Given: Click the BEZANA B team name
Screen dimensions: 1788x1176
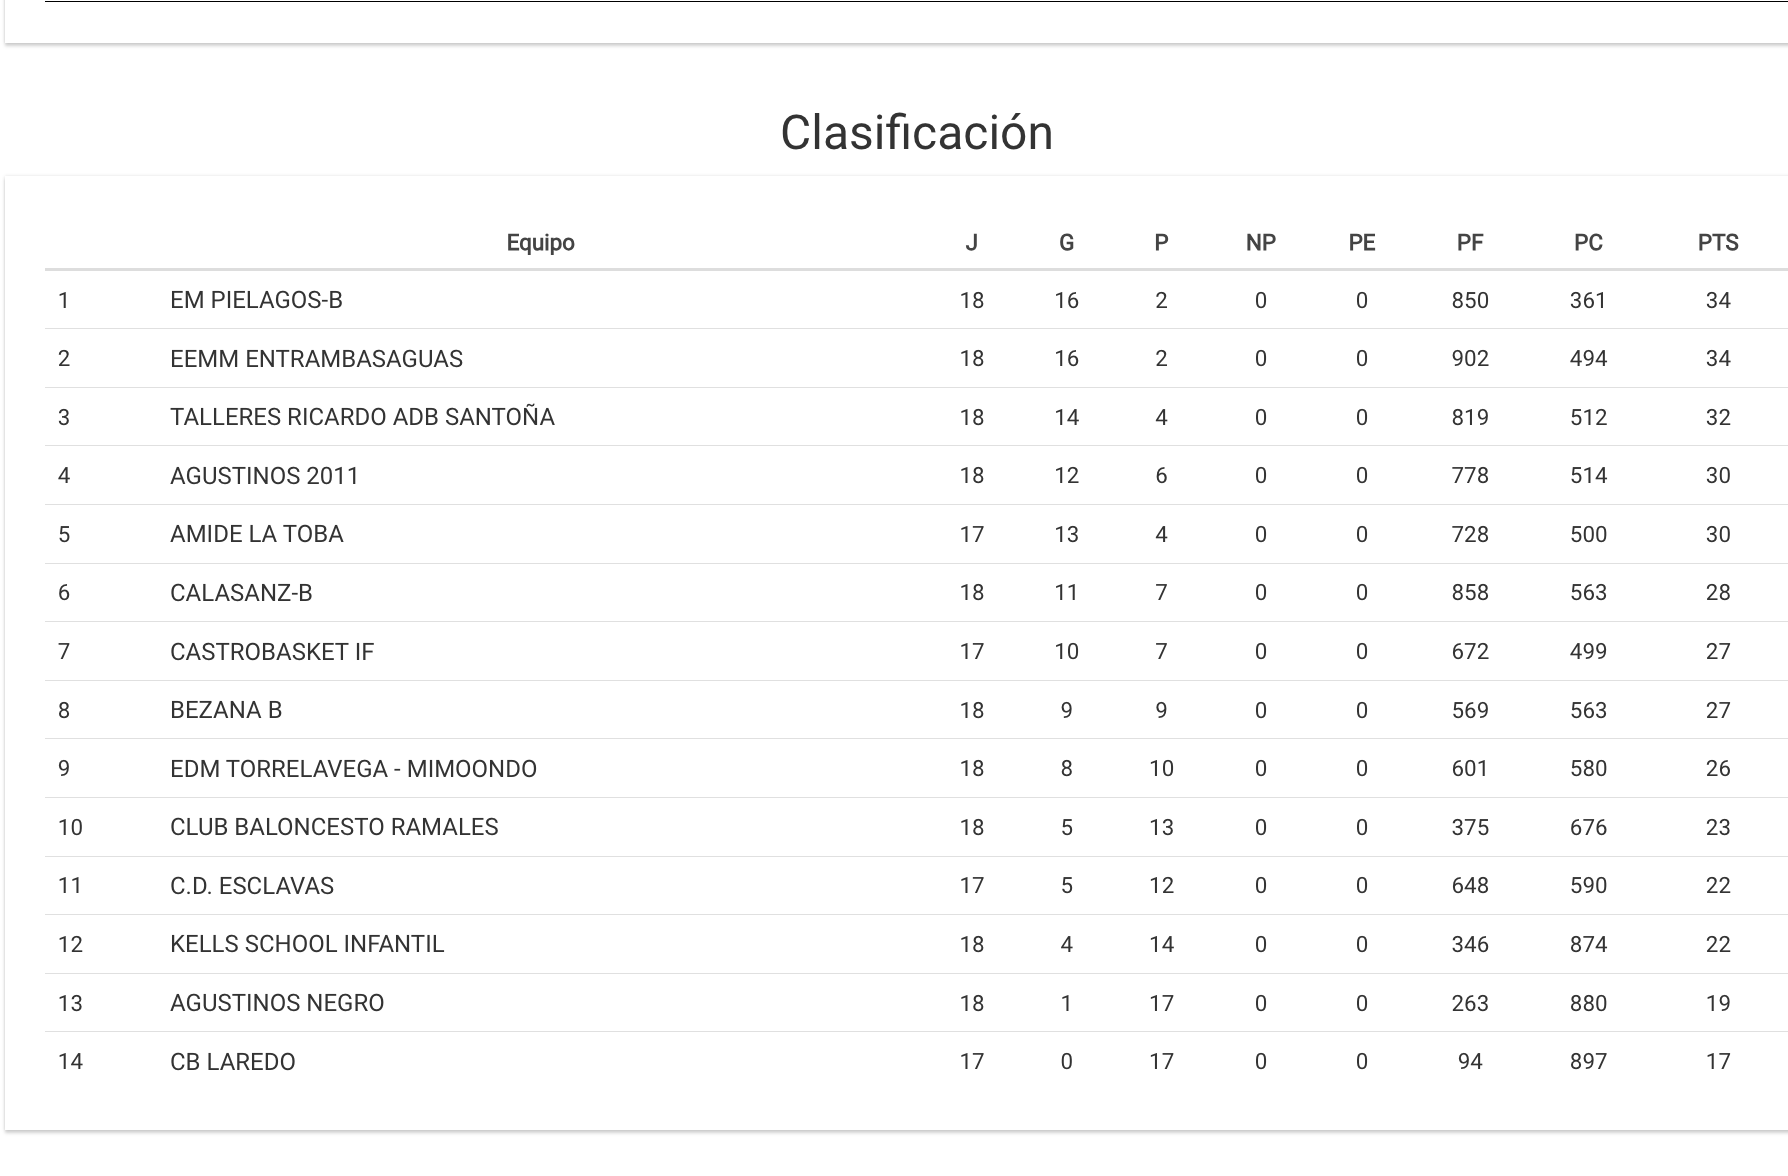Looking at the screenshot, I should [226, 710].
